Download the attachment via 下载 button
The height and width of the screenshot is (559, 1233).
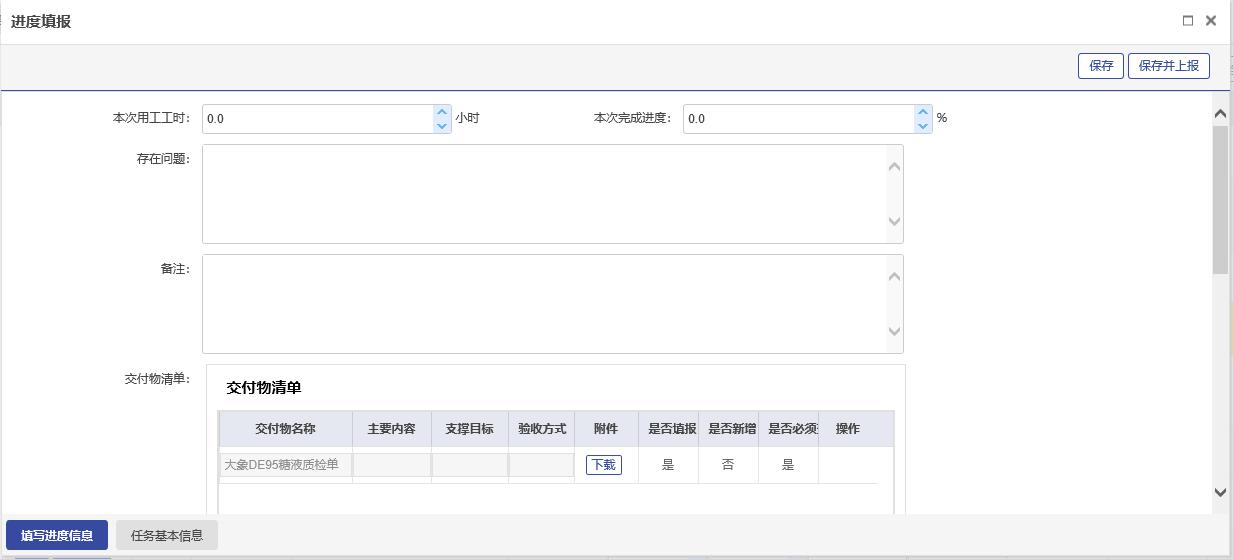[x=604, y=465]
